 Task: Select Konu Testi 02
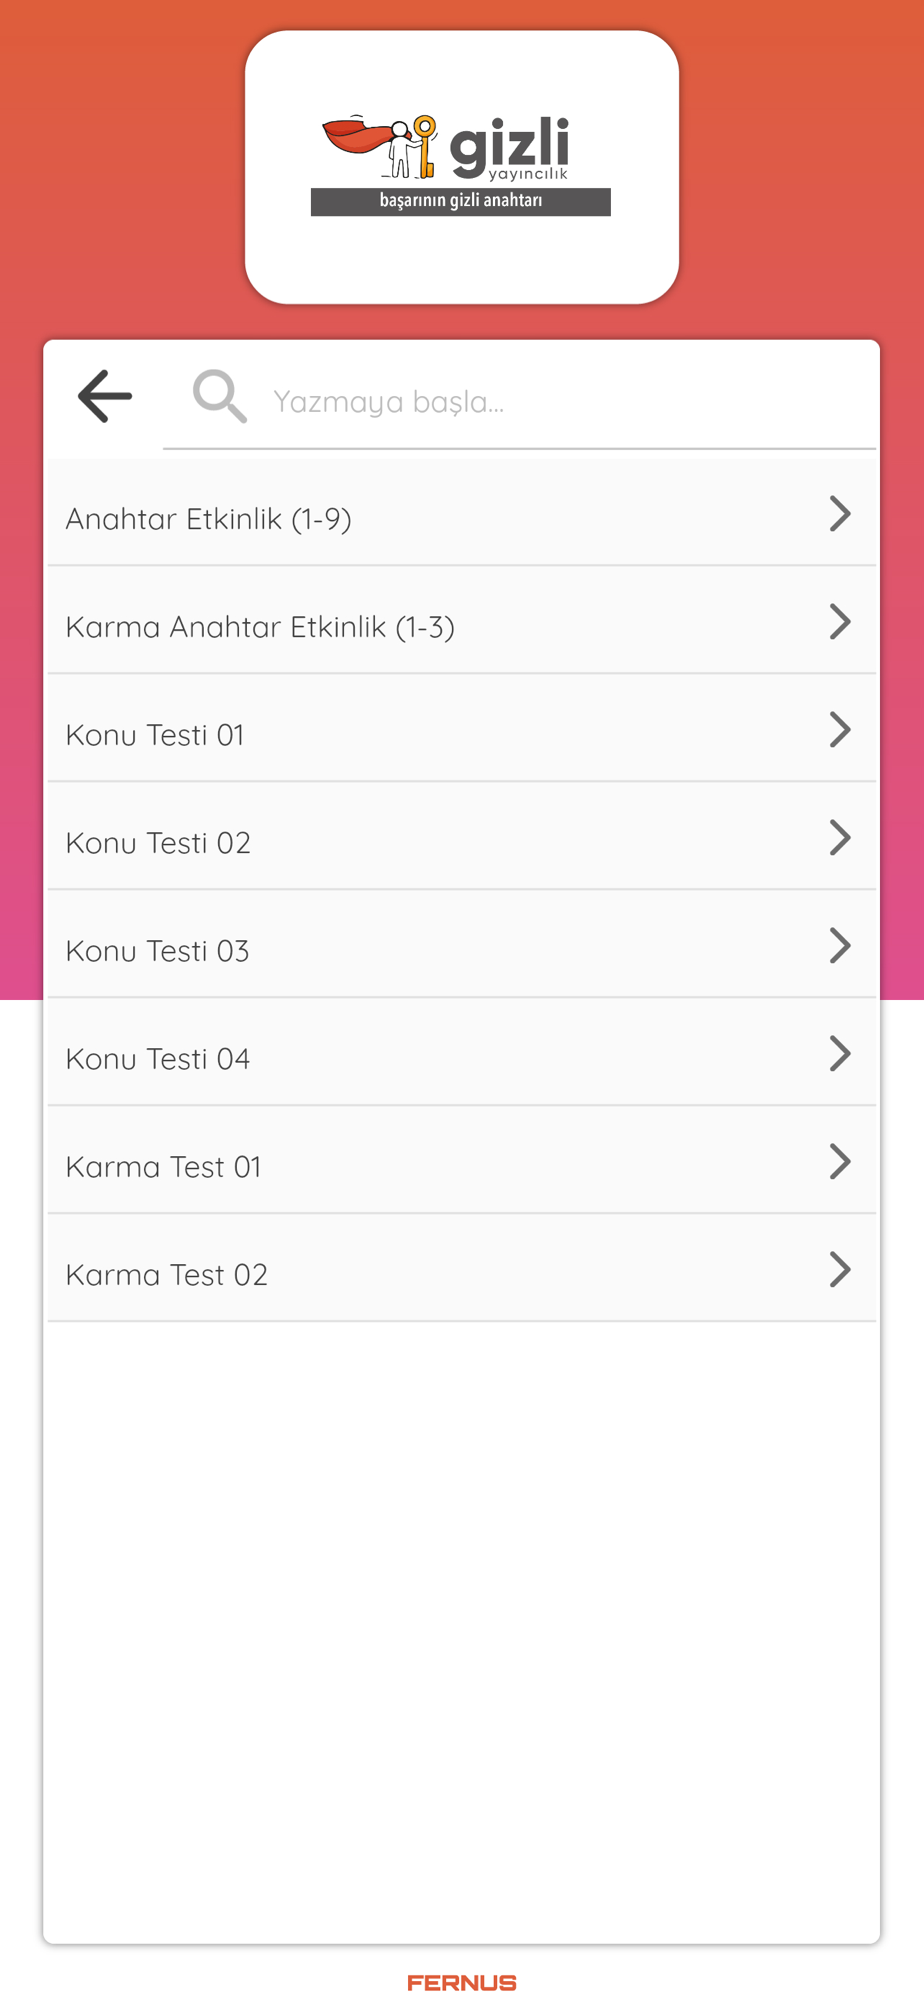point(462,837)
